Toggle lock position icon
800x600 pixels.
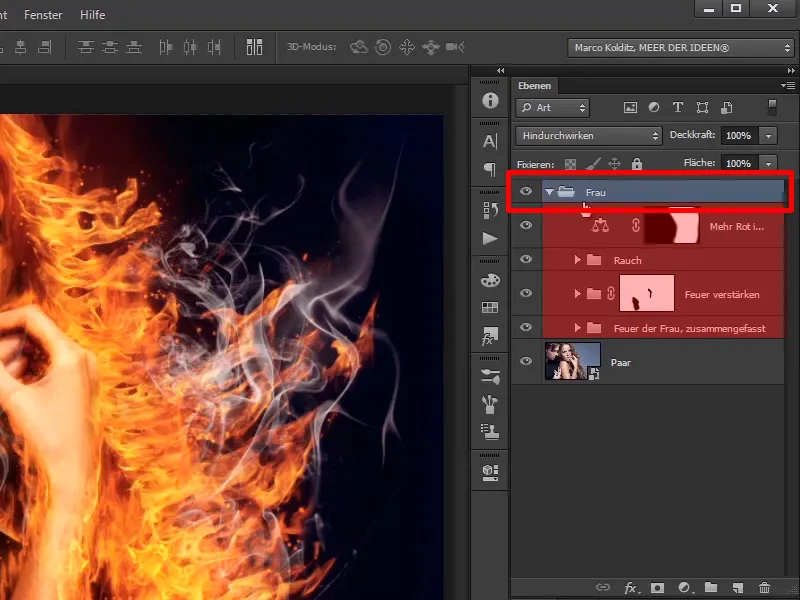[614, 164]
